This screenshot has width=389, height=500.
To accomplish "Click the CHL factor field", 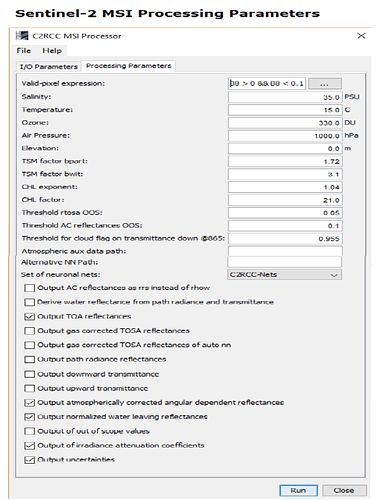I will coord(285,200).
